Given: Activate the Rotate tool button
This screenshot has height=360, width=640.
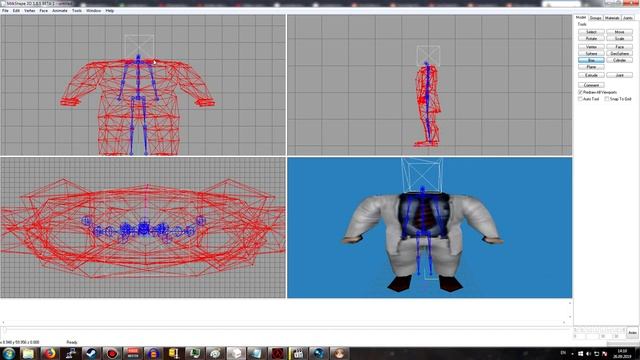Looking at the screenshot, I should (591, 38).
